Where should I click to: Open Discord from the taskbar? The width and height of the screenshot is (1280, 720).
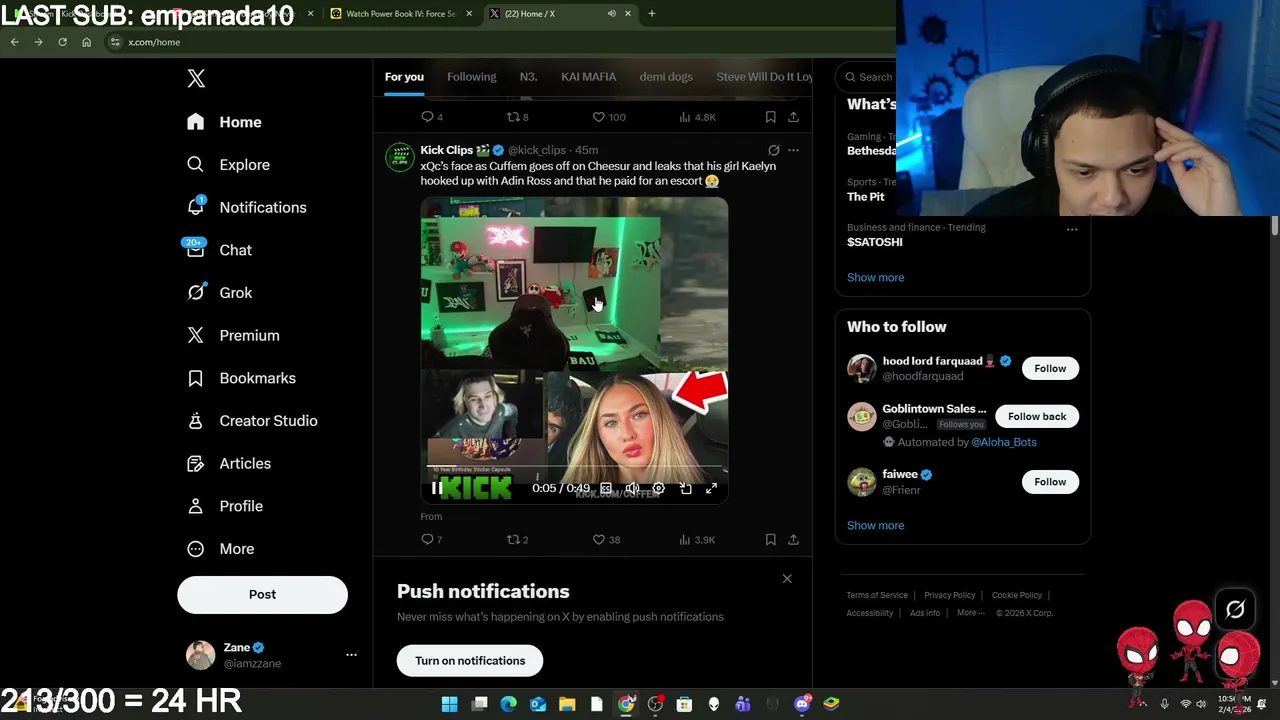tap(801, 704)
